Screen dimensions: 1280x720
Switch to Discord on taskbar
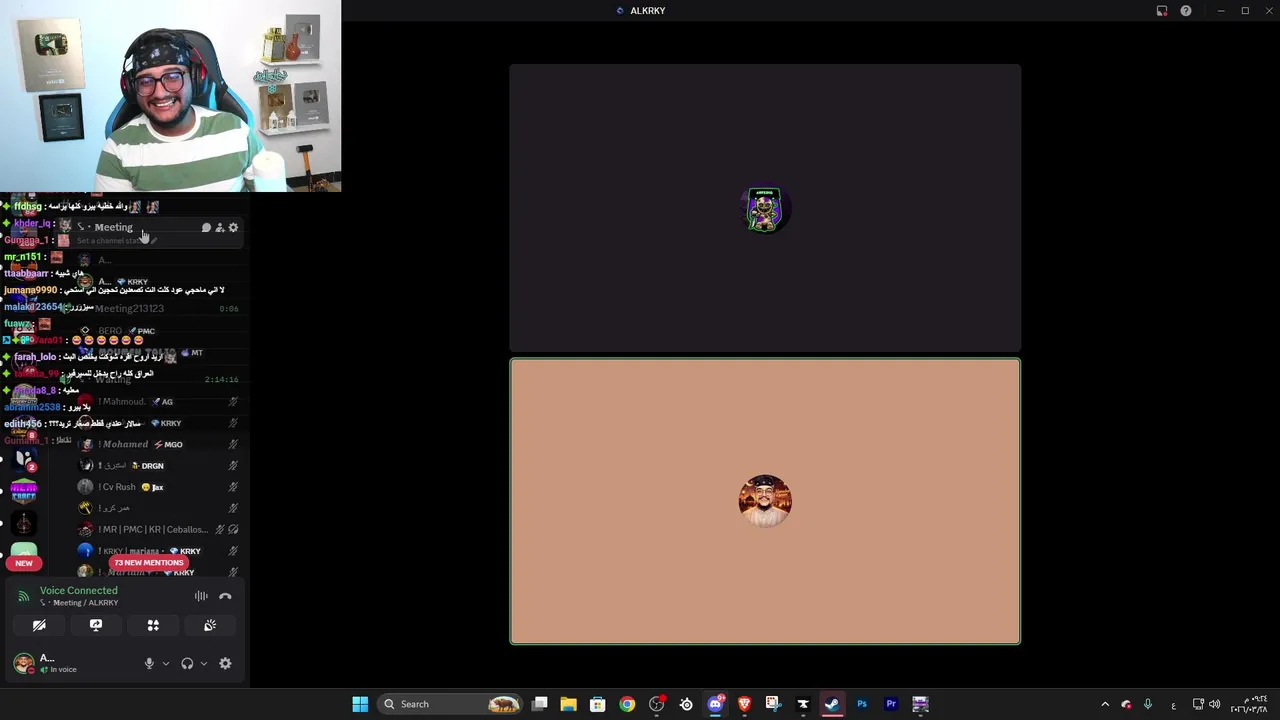pos(715,704)
